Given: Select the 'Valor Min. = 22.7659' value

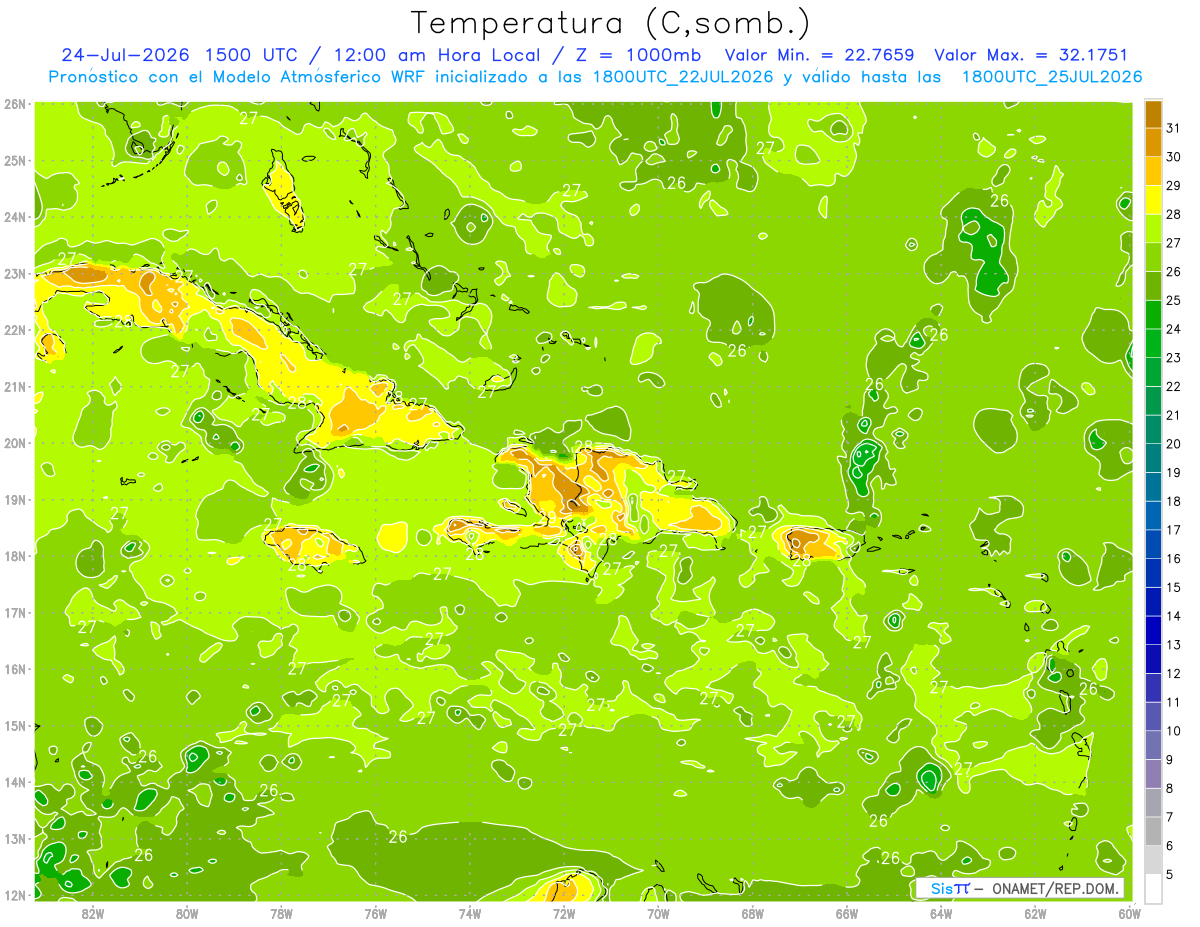Looking at the screenshot, I should click(x=820, y=55).
